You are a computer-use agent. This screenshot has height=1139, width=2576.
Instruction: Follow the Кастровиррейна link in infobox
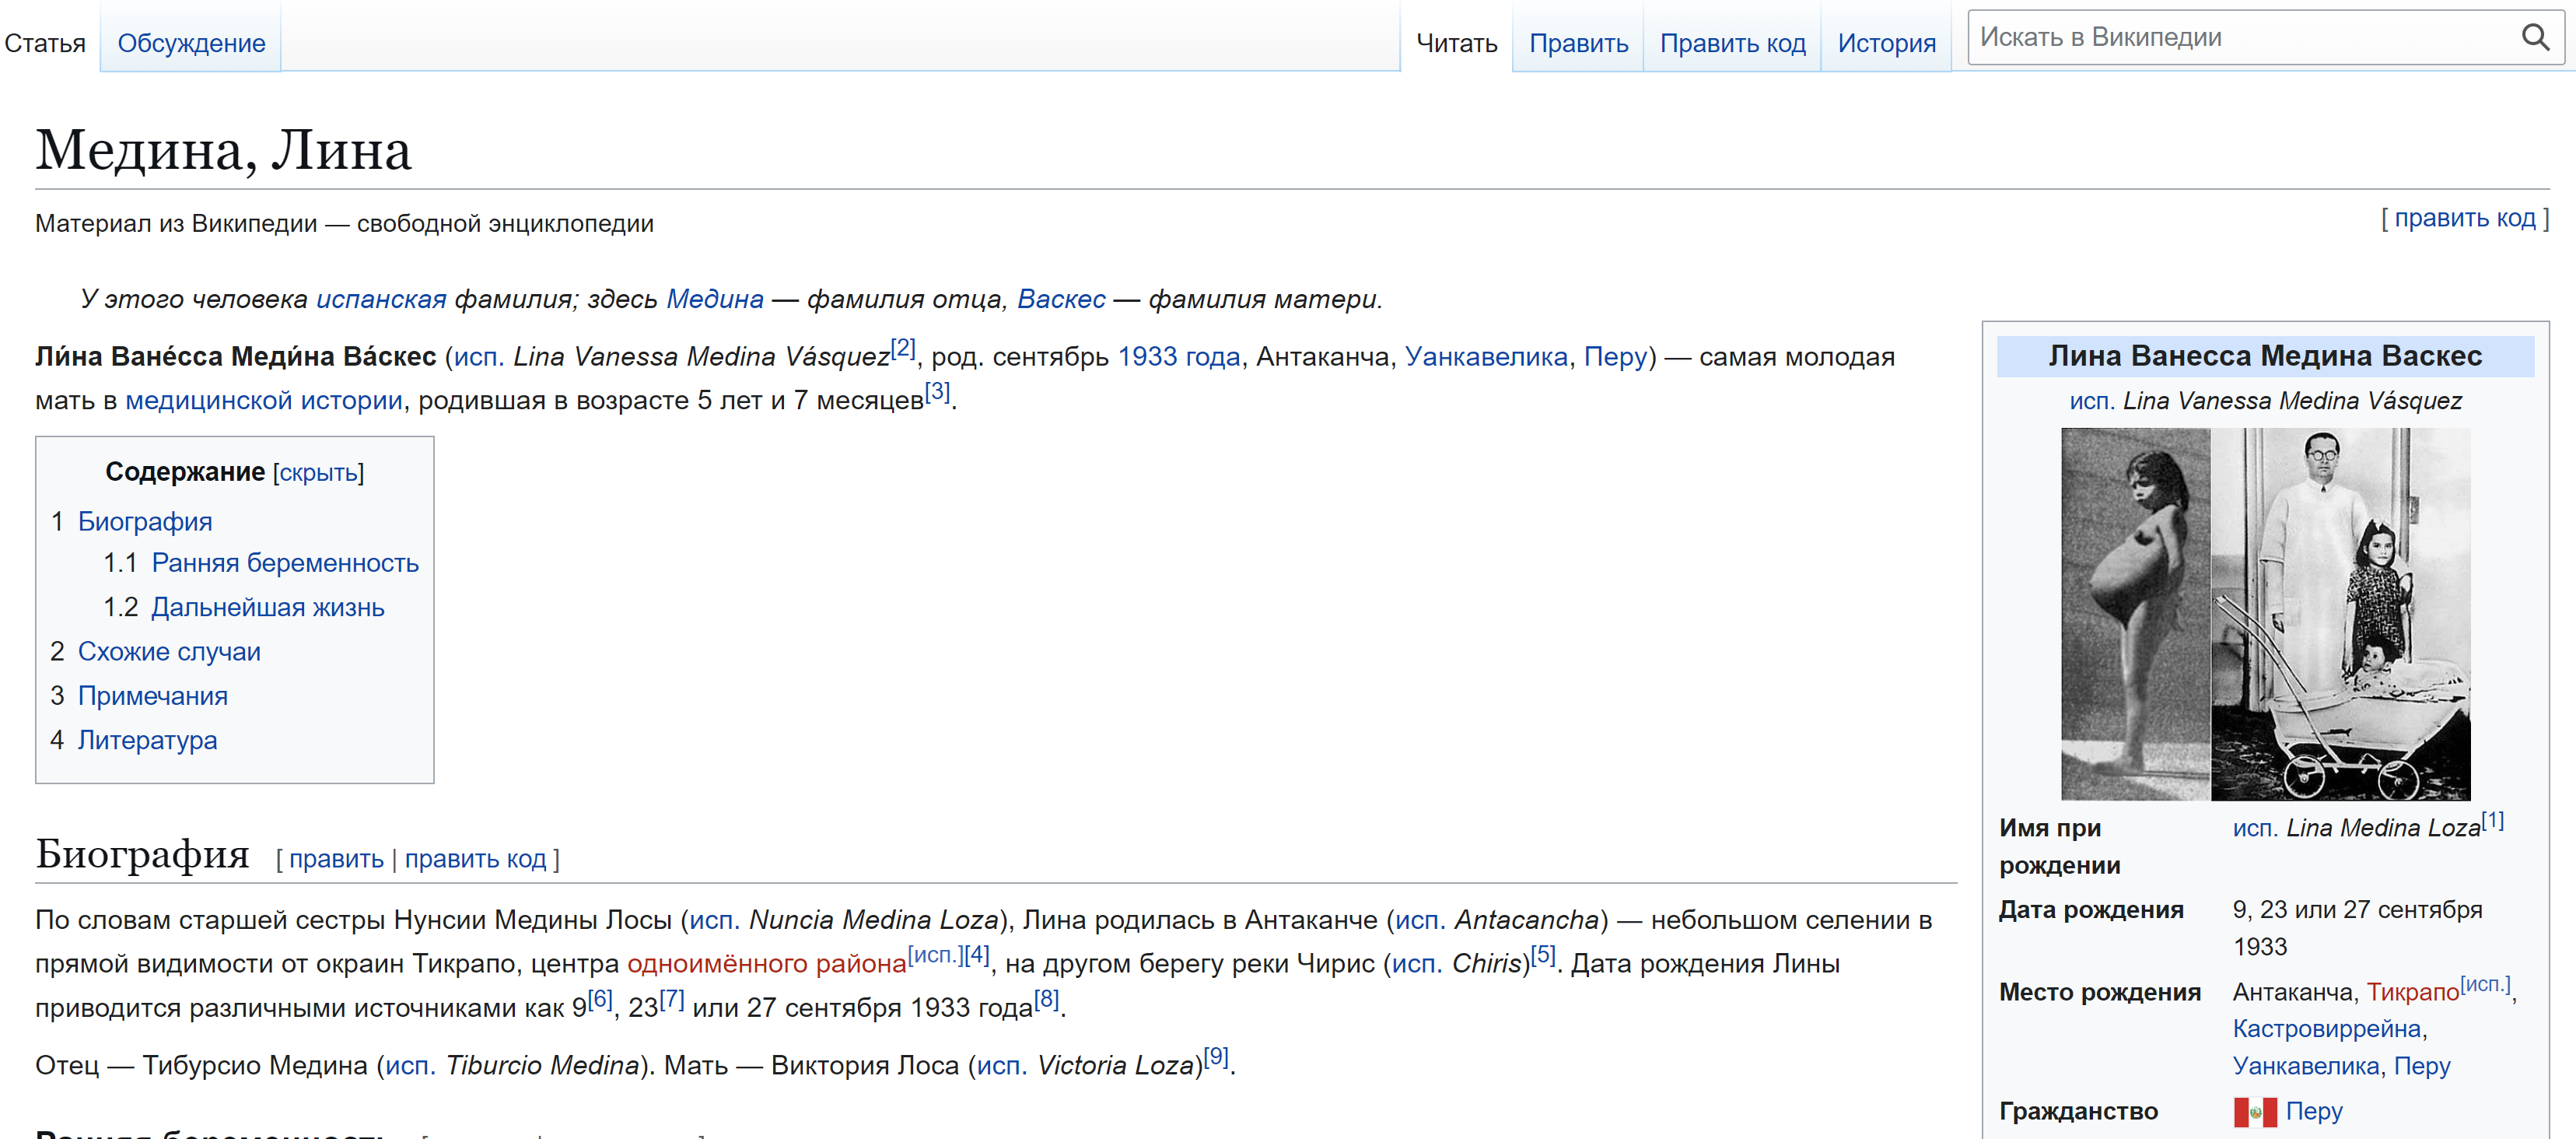(x=2326, y=1028)
